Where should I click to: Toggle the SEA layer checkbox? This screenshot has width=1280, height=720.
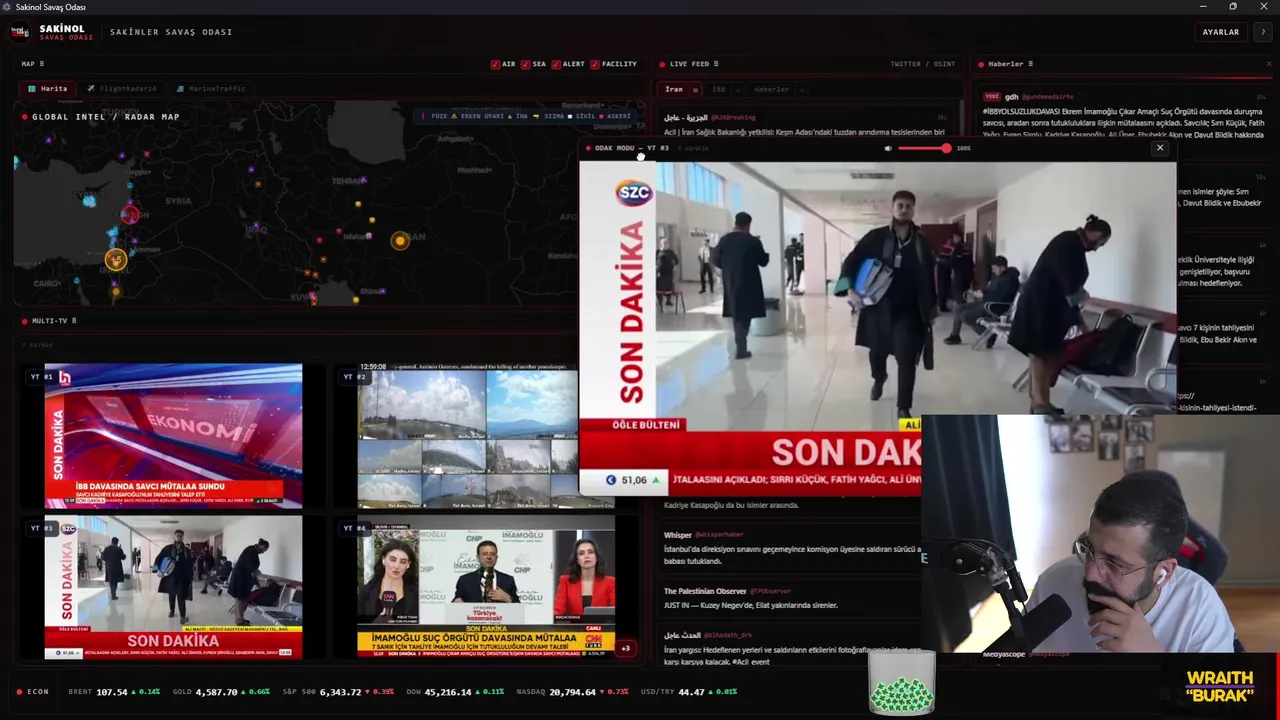[525, 64]
